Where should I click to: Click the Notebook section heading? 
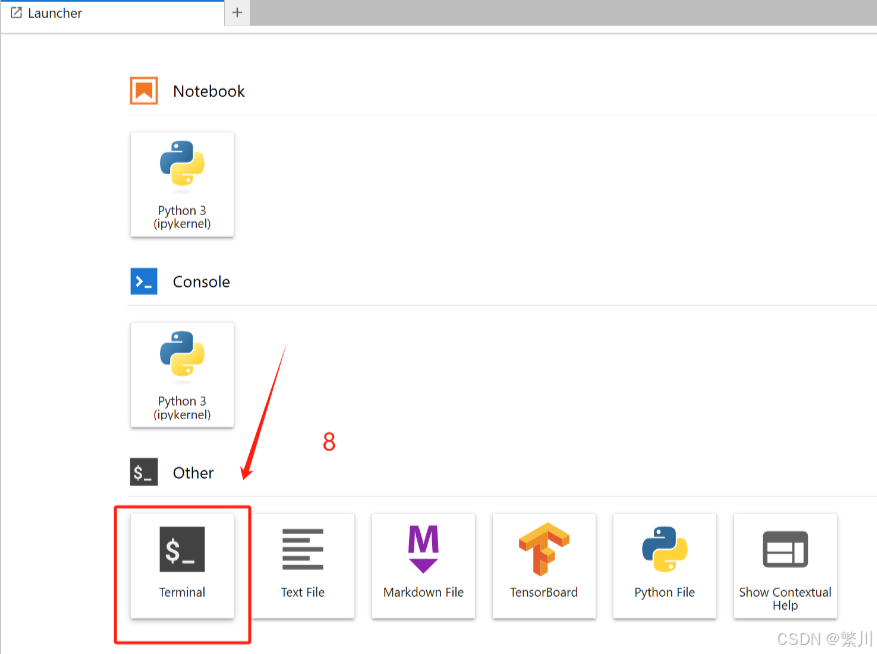pos(209,91)
